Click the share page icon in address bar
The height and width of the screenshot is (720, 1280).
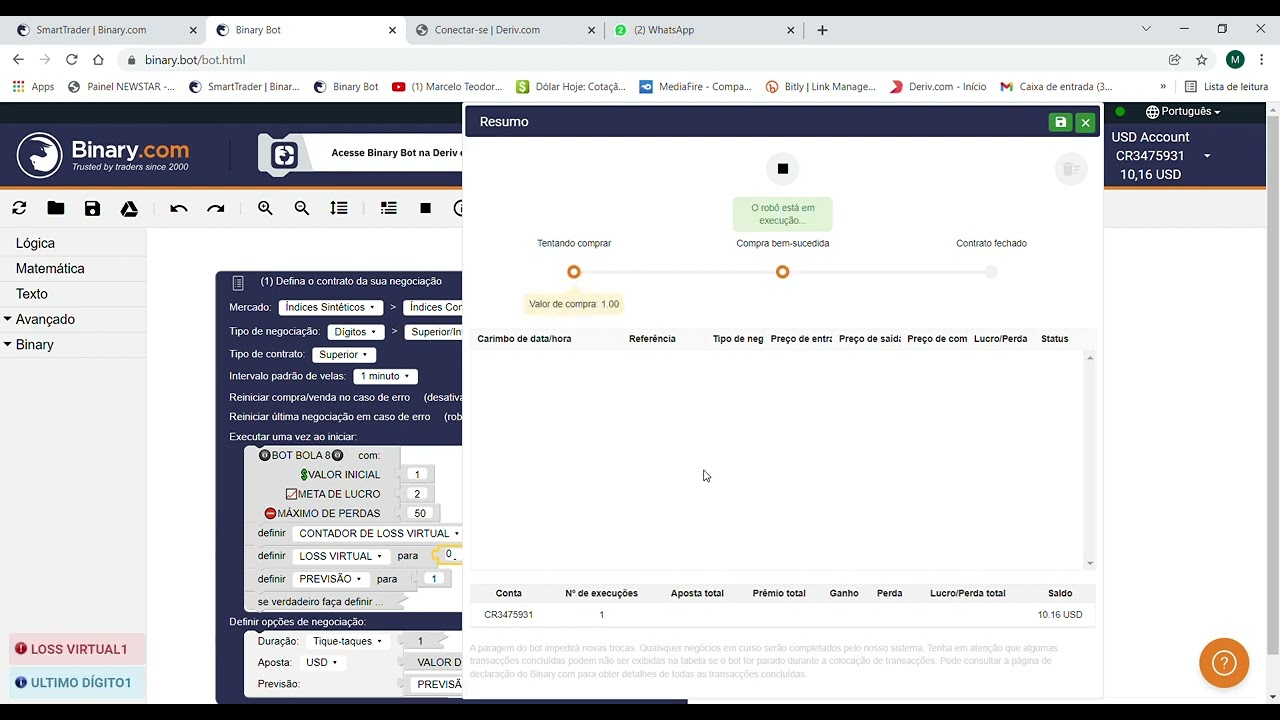pos(1175,60)
